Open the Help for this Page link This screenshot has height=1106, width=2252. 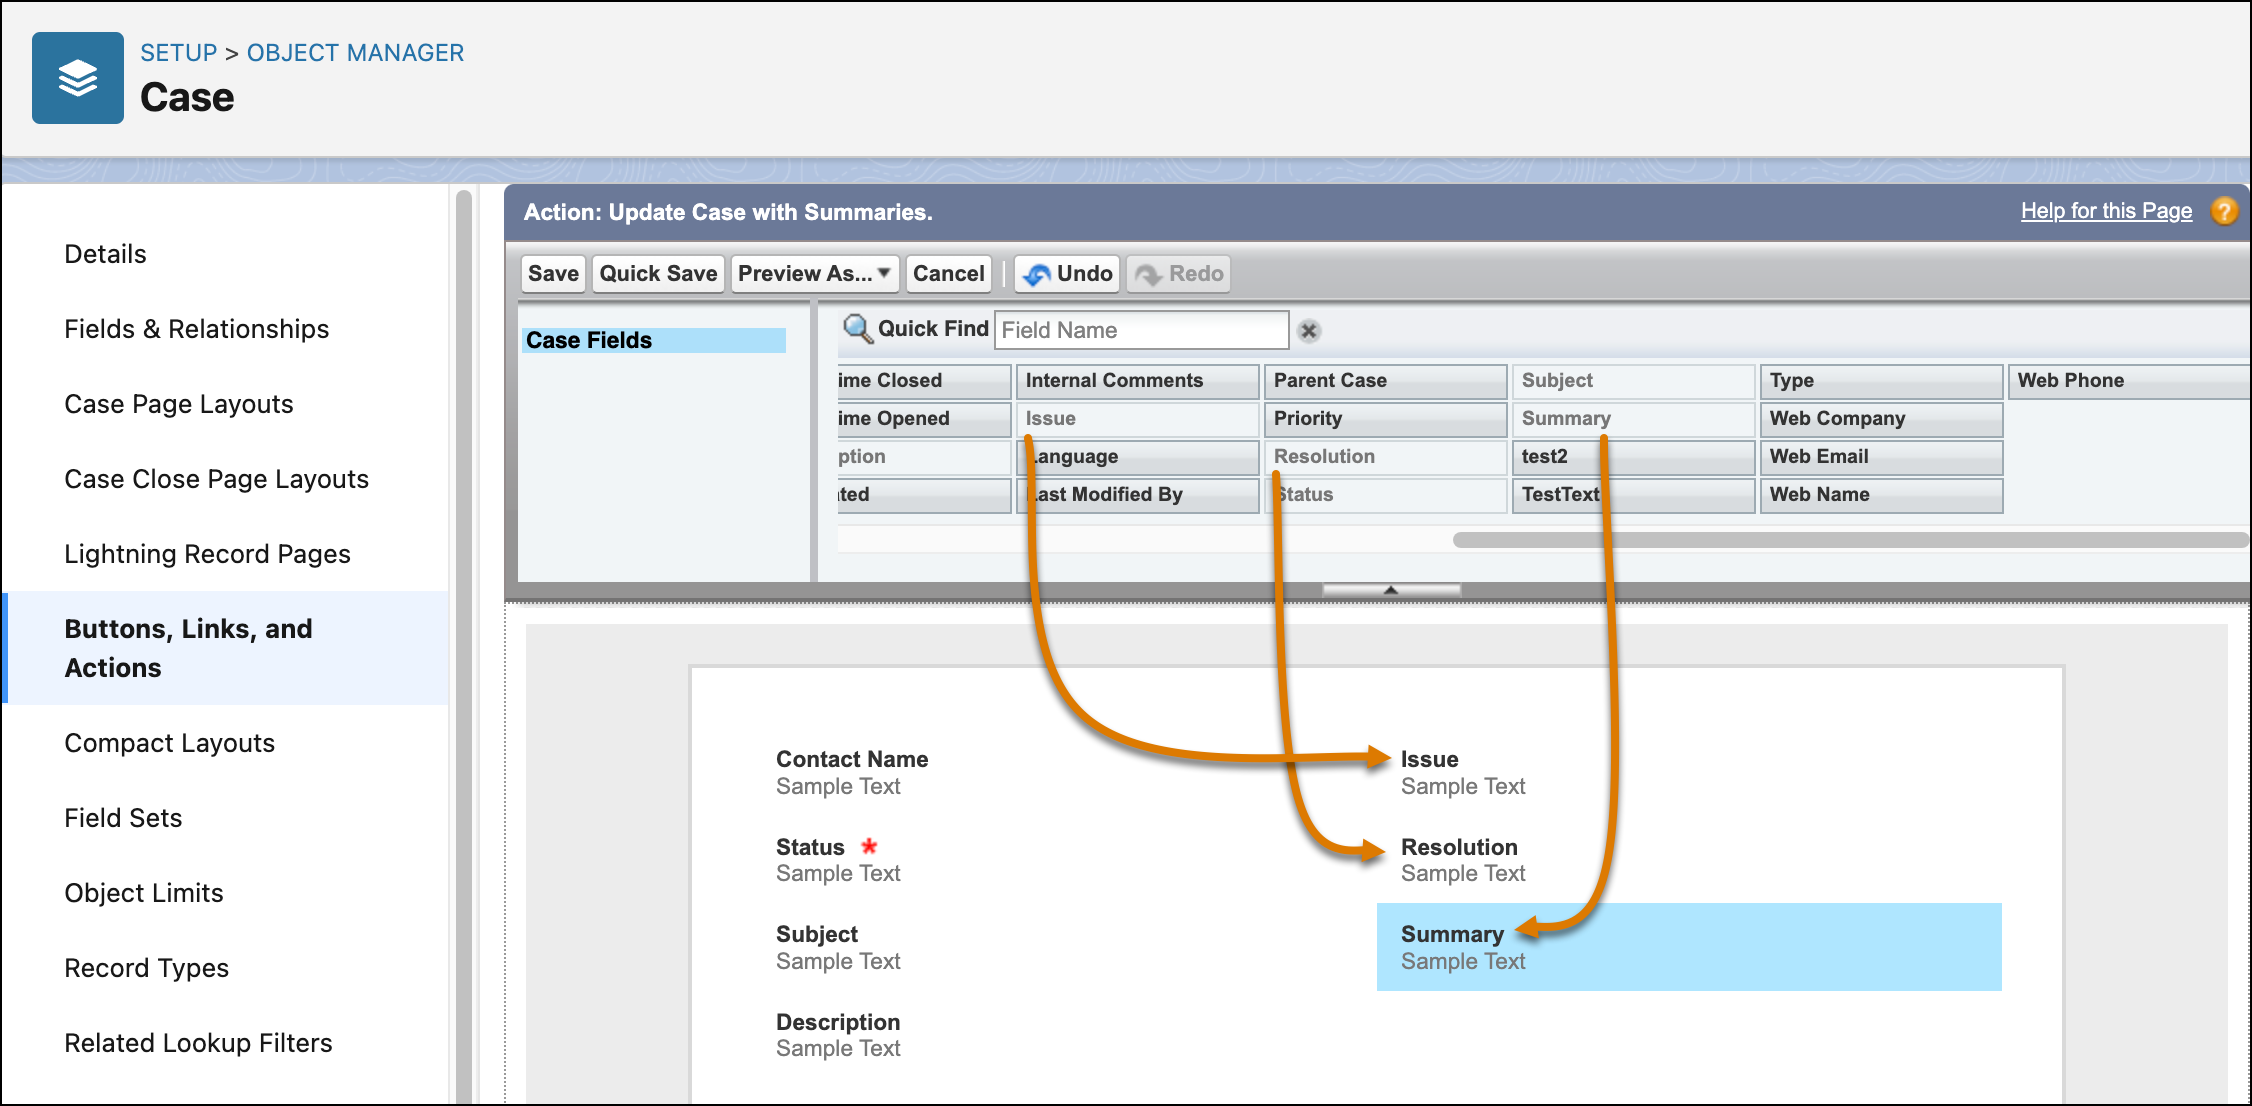pos(2105,211)
